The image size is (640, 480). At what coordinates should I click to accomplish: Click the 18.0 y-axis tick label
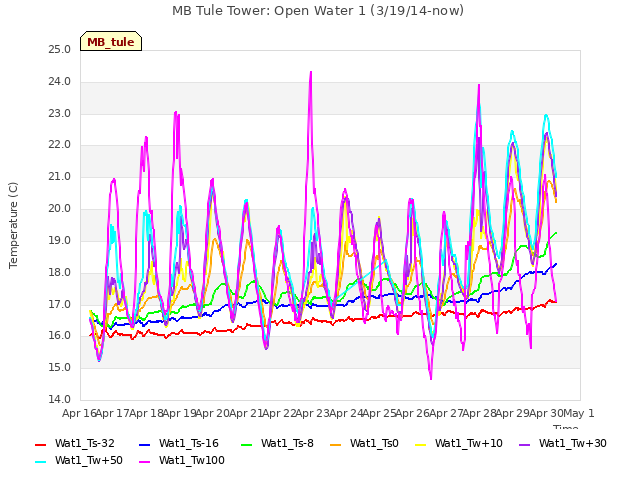click(60, 273)
